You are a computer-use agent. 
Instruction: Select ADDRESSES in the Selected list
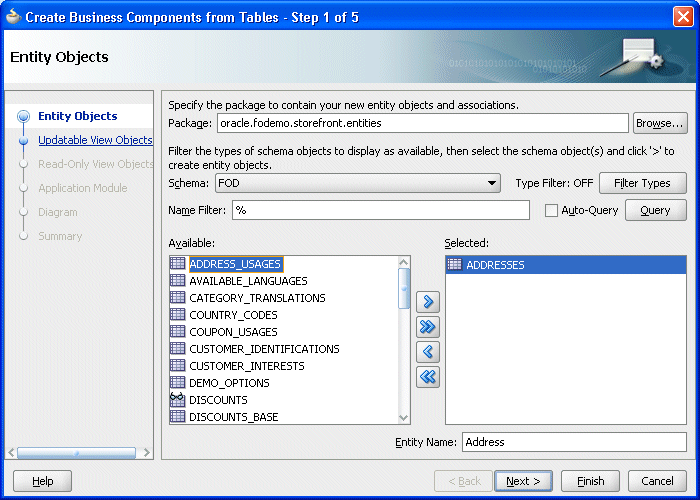point(566,265)
